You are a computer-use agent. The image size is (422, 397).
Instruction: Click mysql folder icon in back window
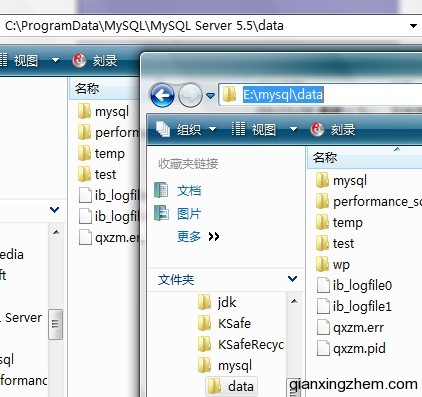coord(84,111)
